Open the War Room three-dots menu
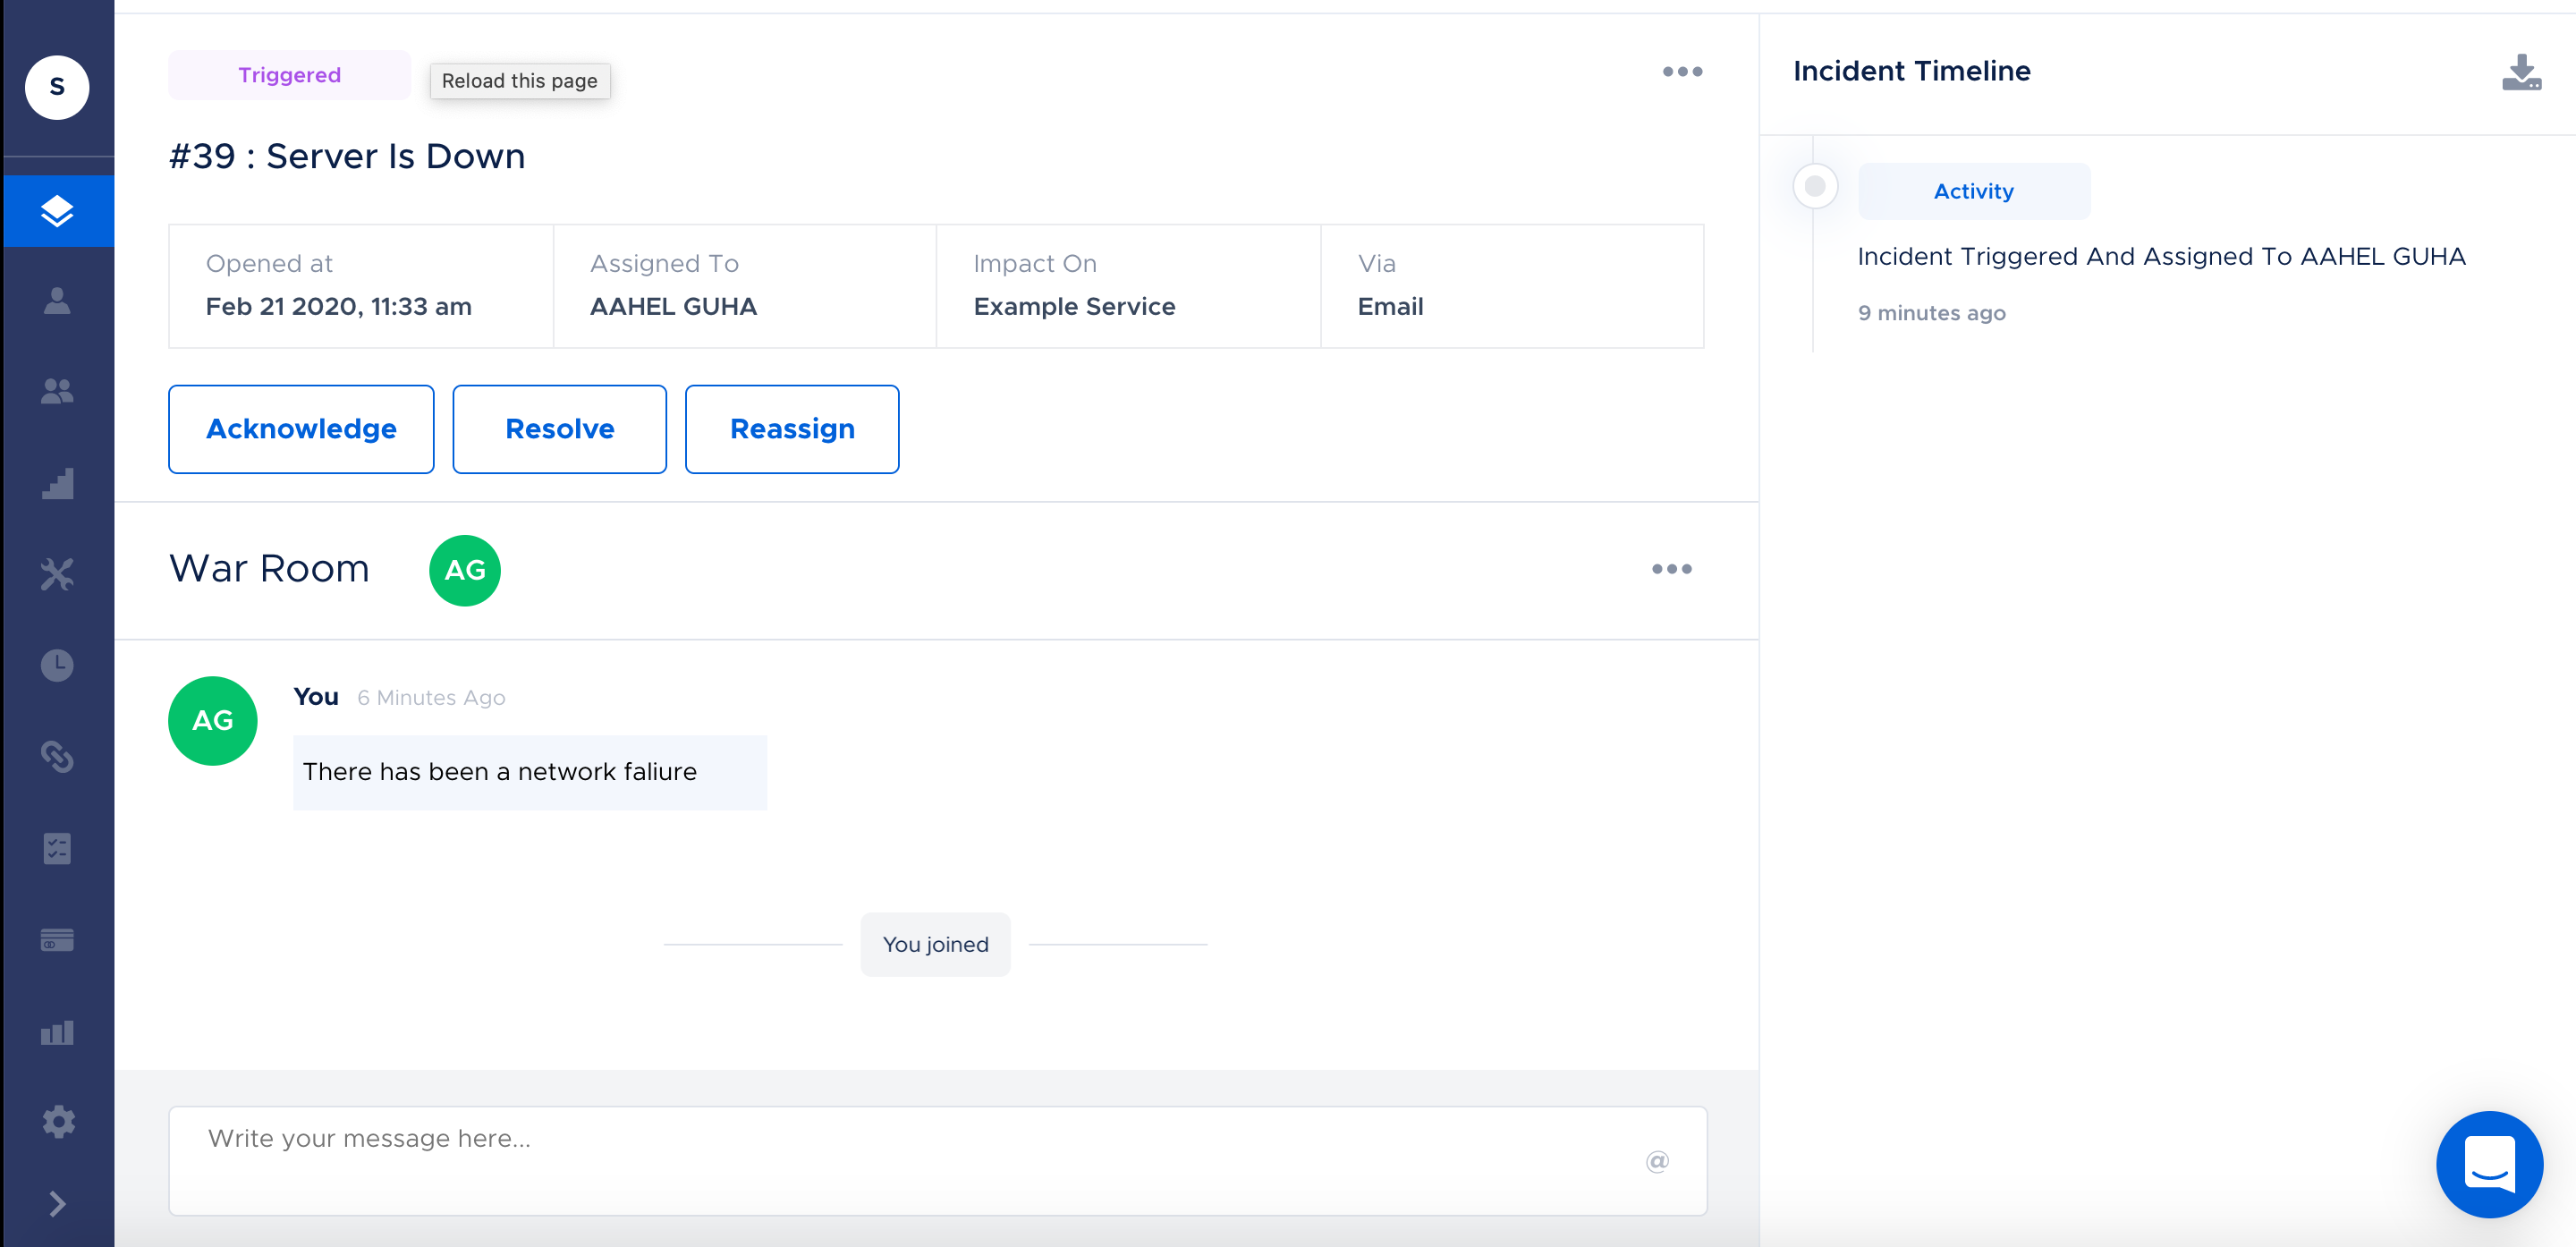 pyautogui.click(x=1671, y=569)
